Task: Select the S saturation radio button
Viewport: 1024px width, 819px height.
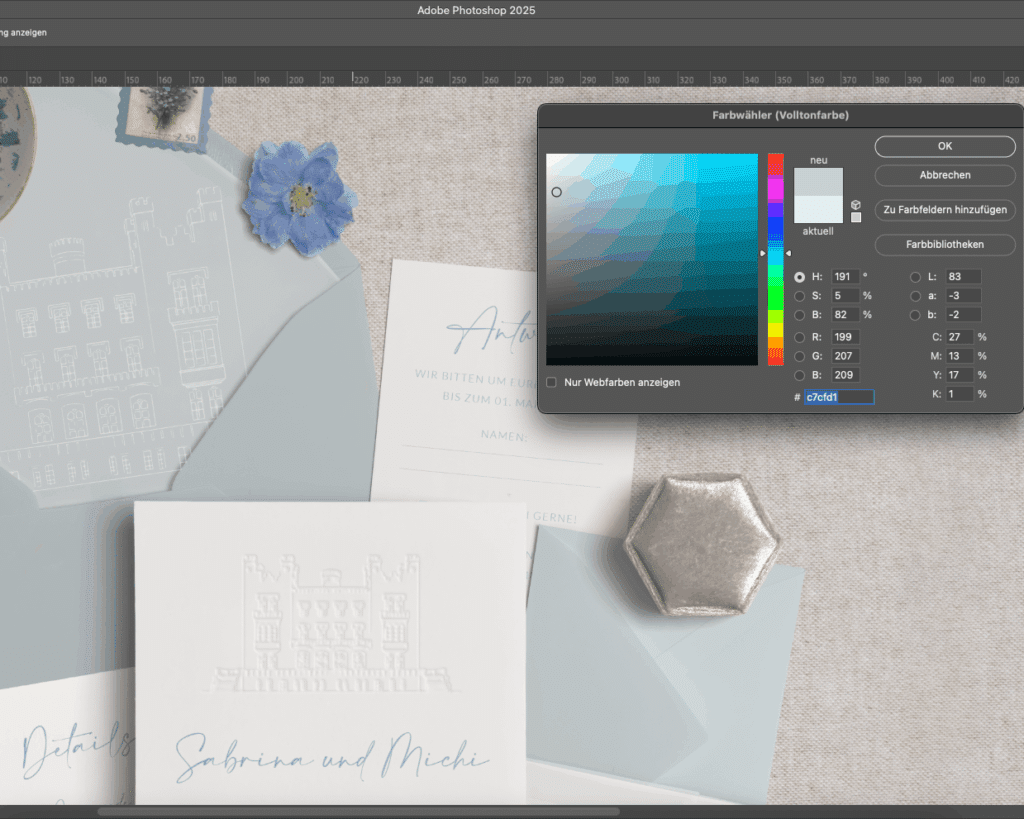Action: pyautogui.click(x=799, y=296)
